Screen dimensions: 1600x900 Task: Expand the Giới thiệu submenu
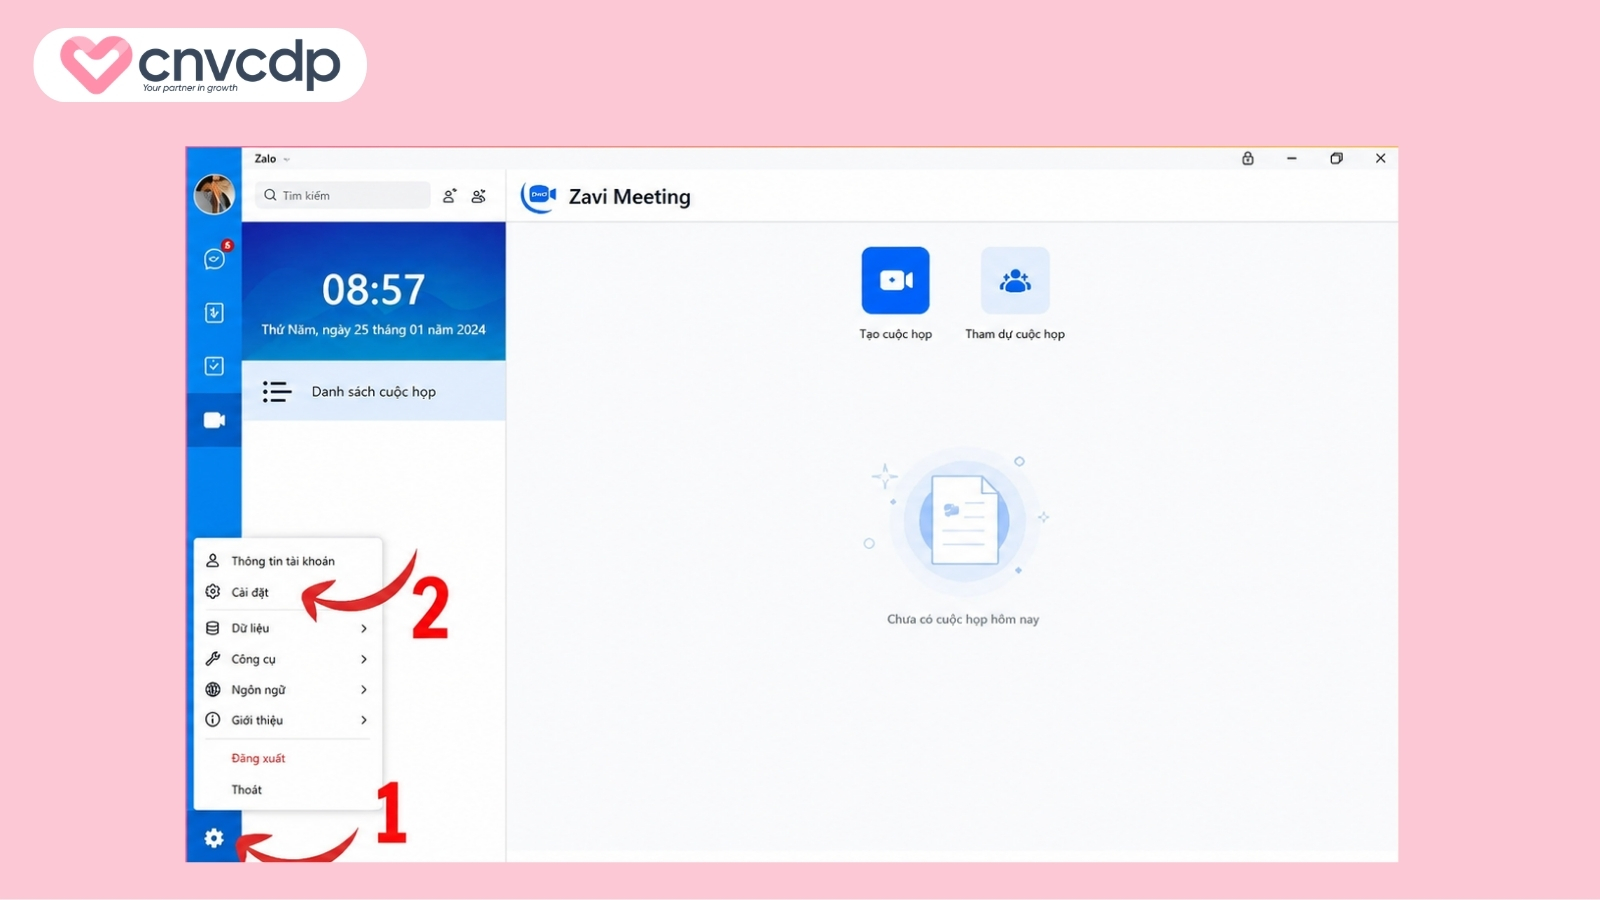click(x=288, y=720)
